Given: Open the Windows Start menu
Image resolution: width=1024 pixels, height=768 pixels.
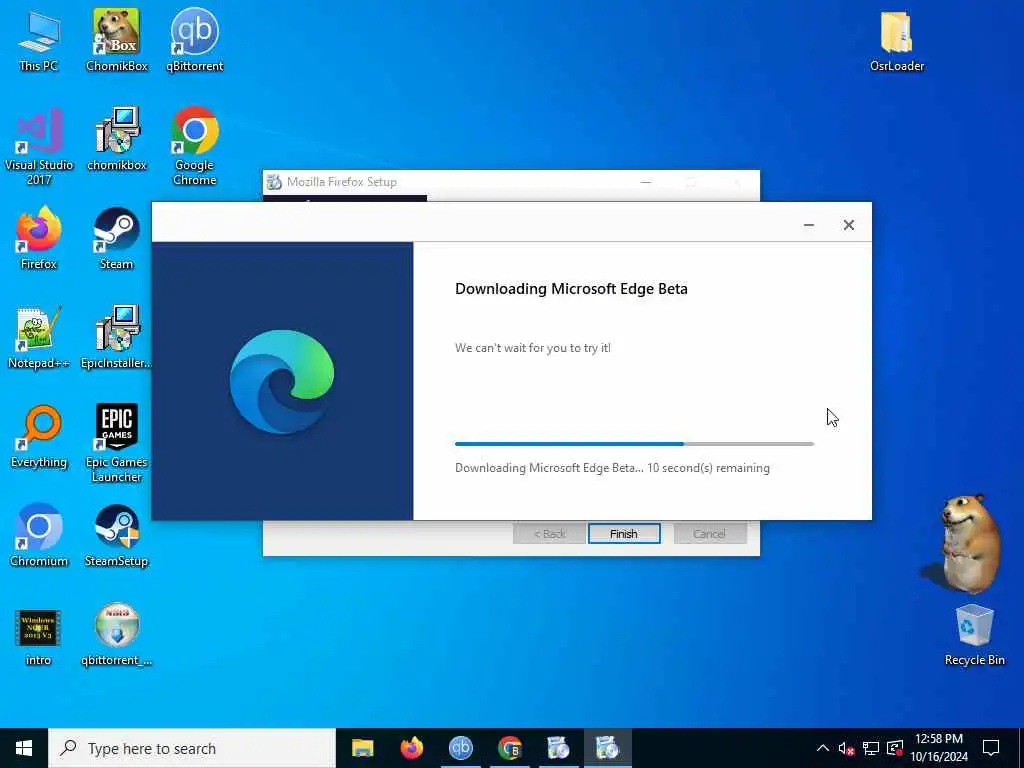Looking at the screenshot, I should 24,748.
